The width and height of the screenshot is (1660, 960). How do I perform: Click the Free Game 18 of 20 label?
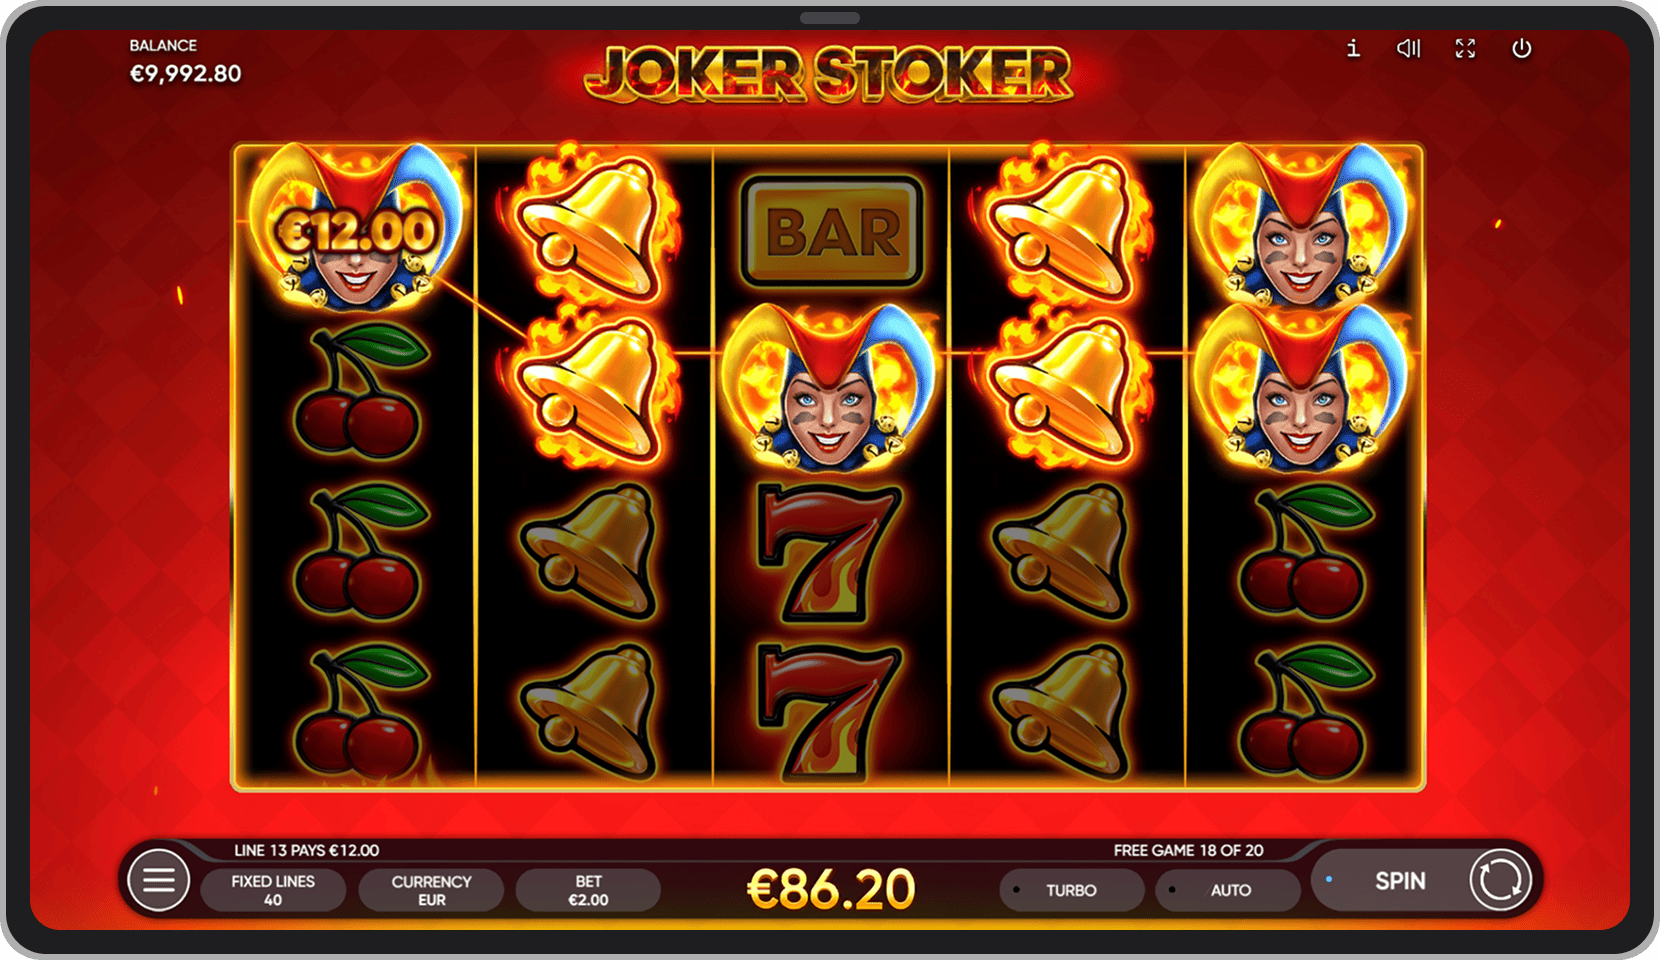[x=1188, y=850]
